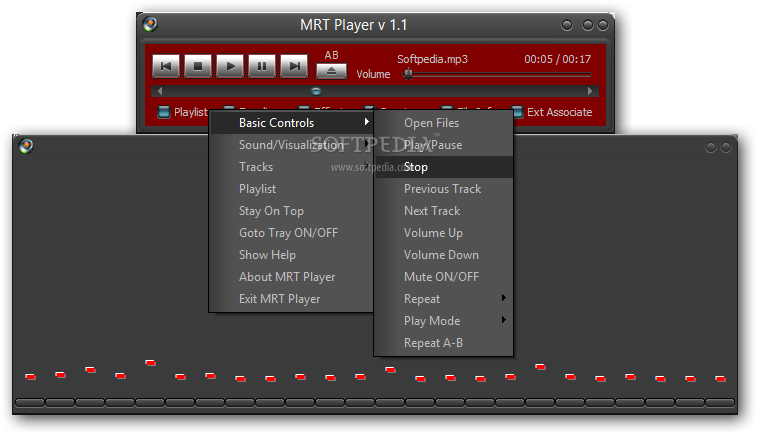Click the 00:05 / 00:17 time display
Image resolution: width=758 pixels, height=435 pixels.
click(557, 59)
